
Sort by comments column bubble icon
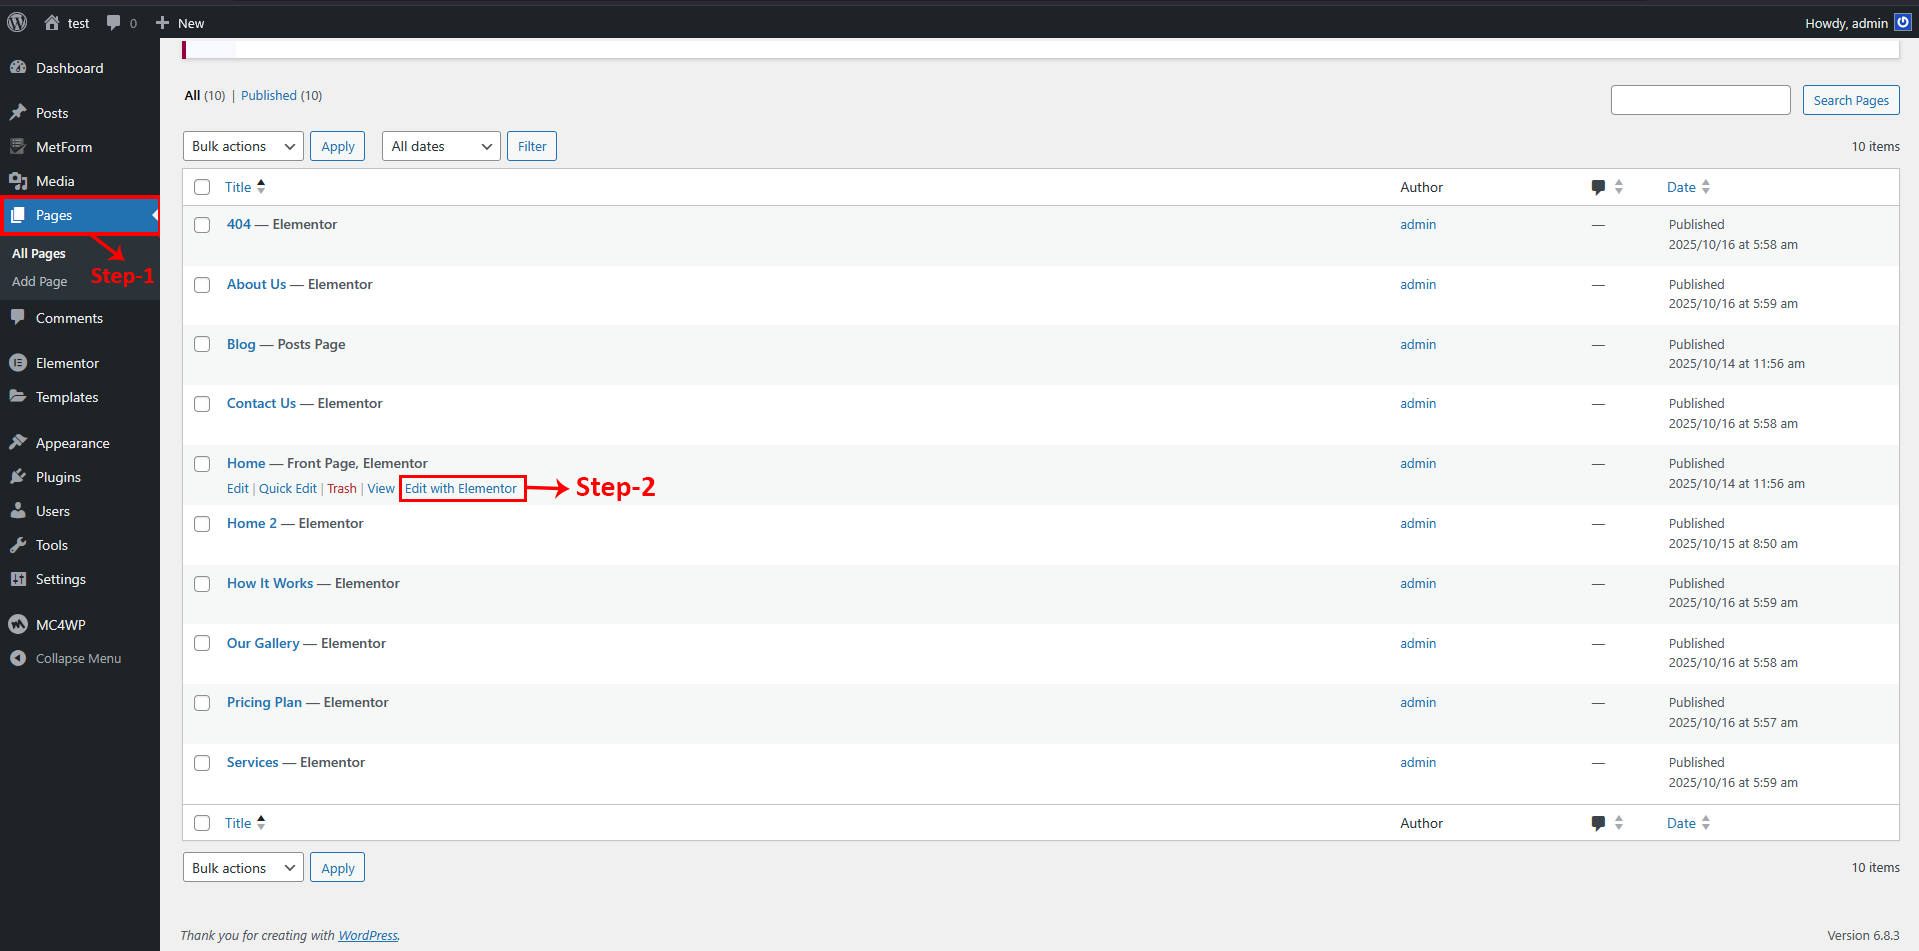click(1598, 187)
